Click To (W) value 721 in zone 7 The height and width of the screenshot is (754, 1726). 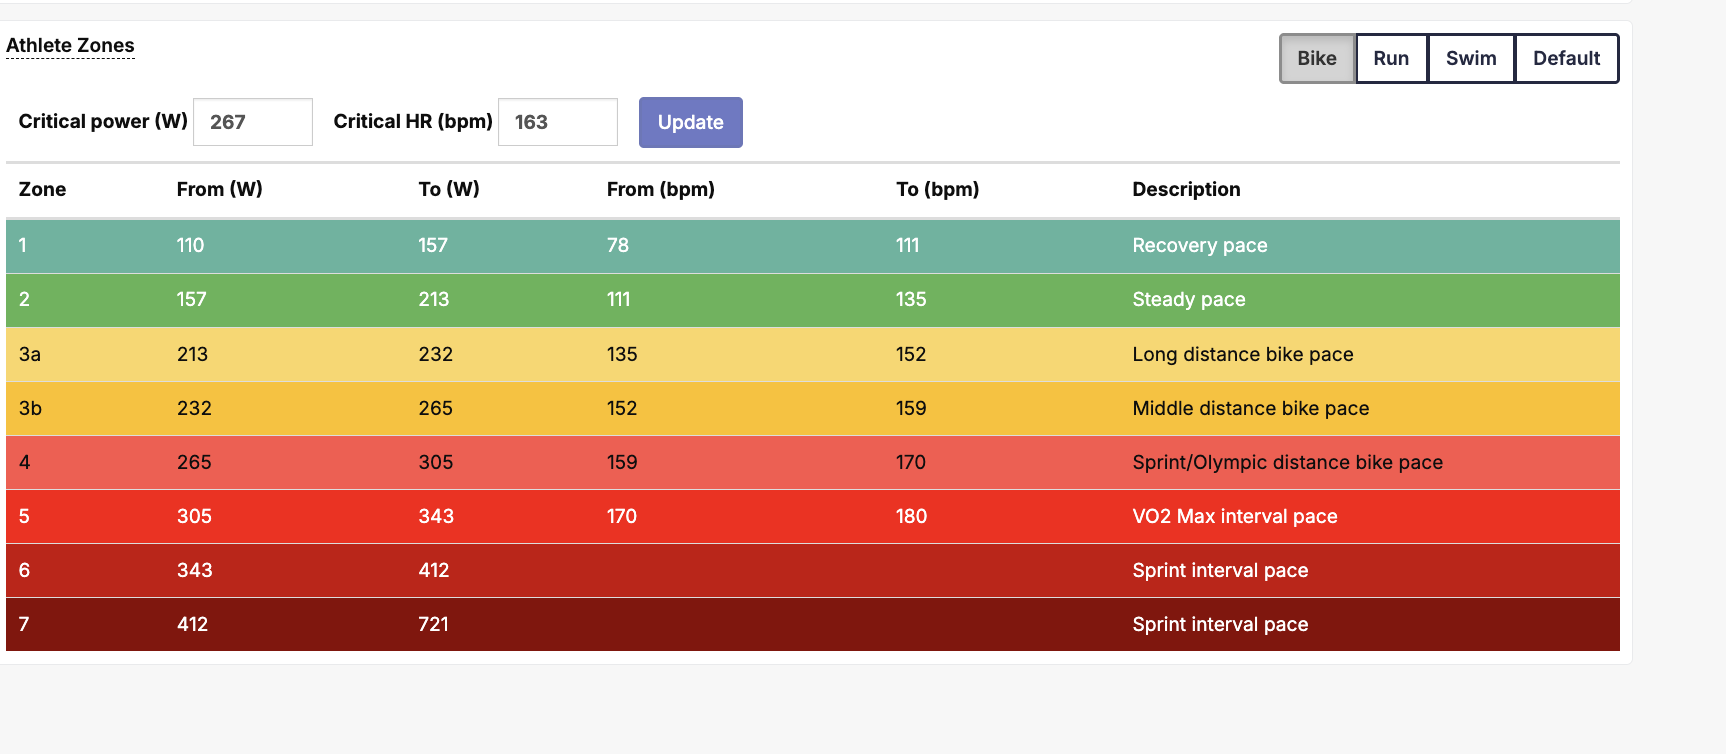433,624
